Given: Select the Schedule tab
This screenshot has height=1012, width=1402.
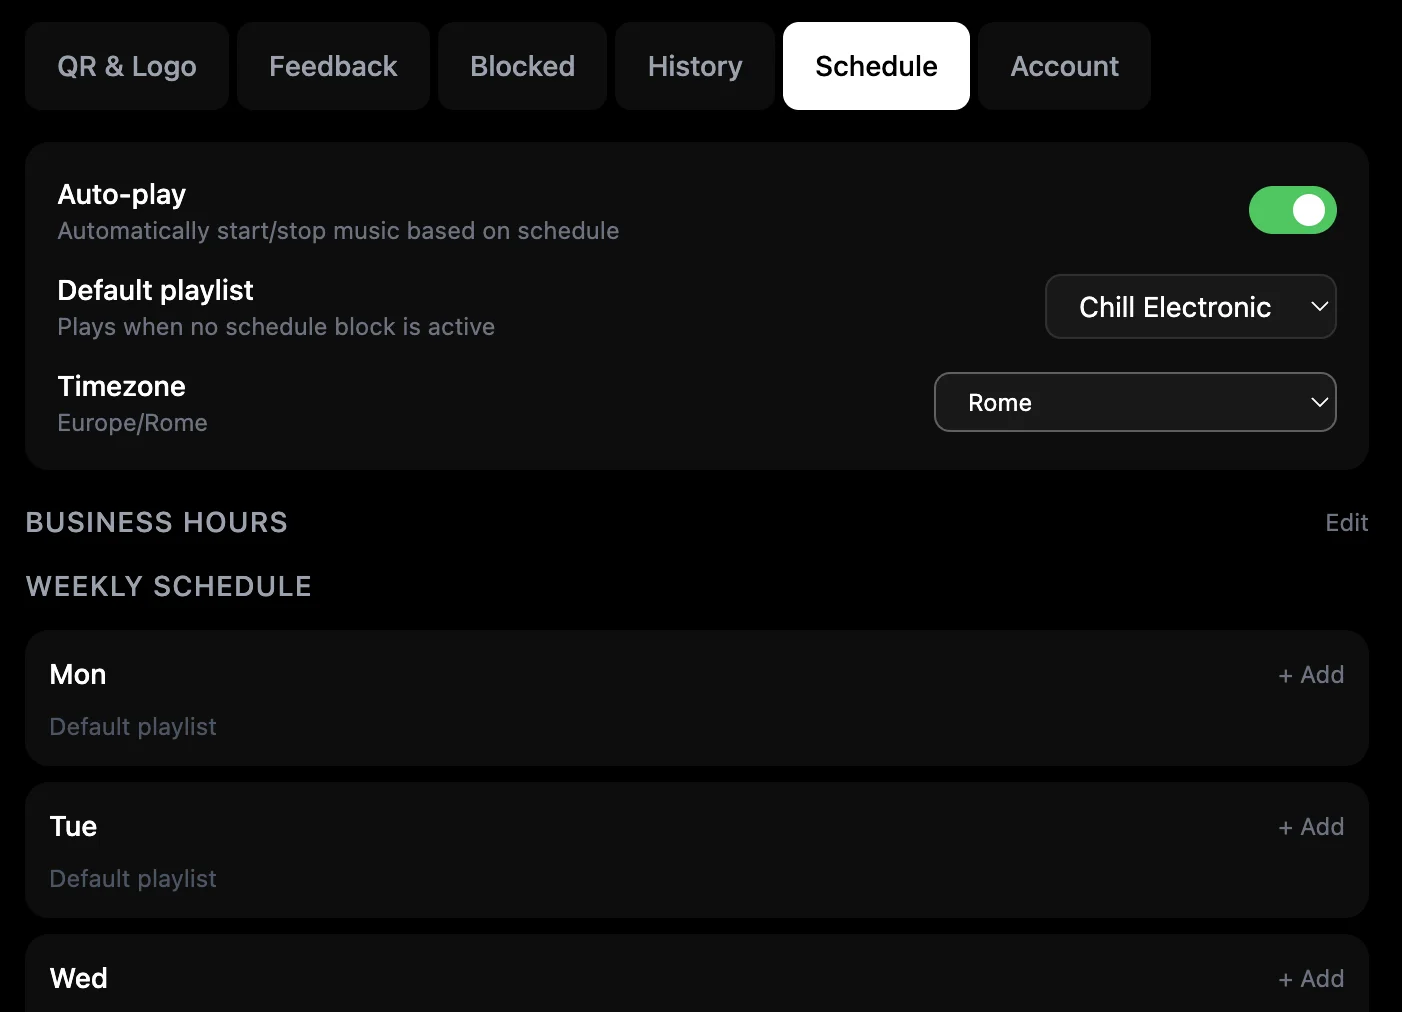Looking at the screenshot, I should pos(876,66).
